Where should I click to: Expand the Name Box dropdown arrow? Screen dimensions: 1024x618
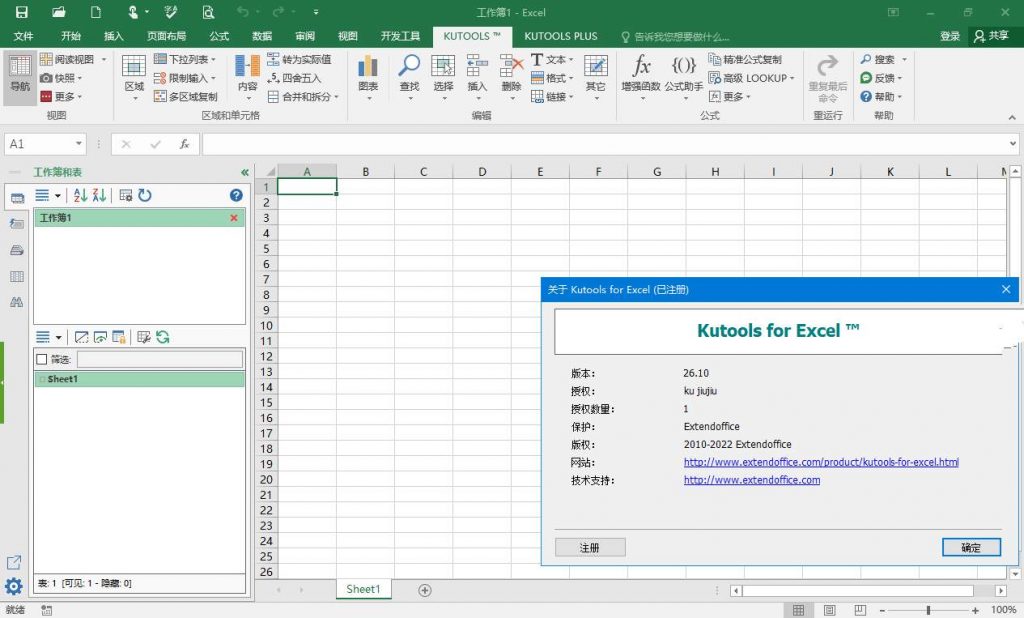[78, 144]
